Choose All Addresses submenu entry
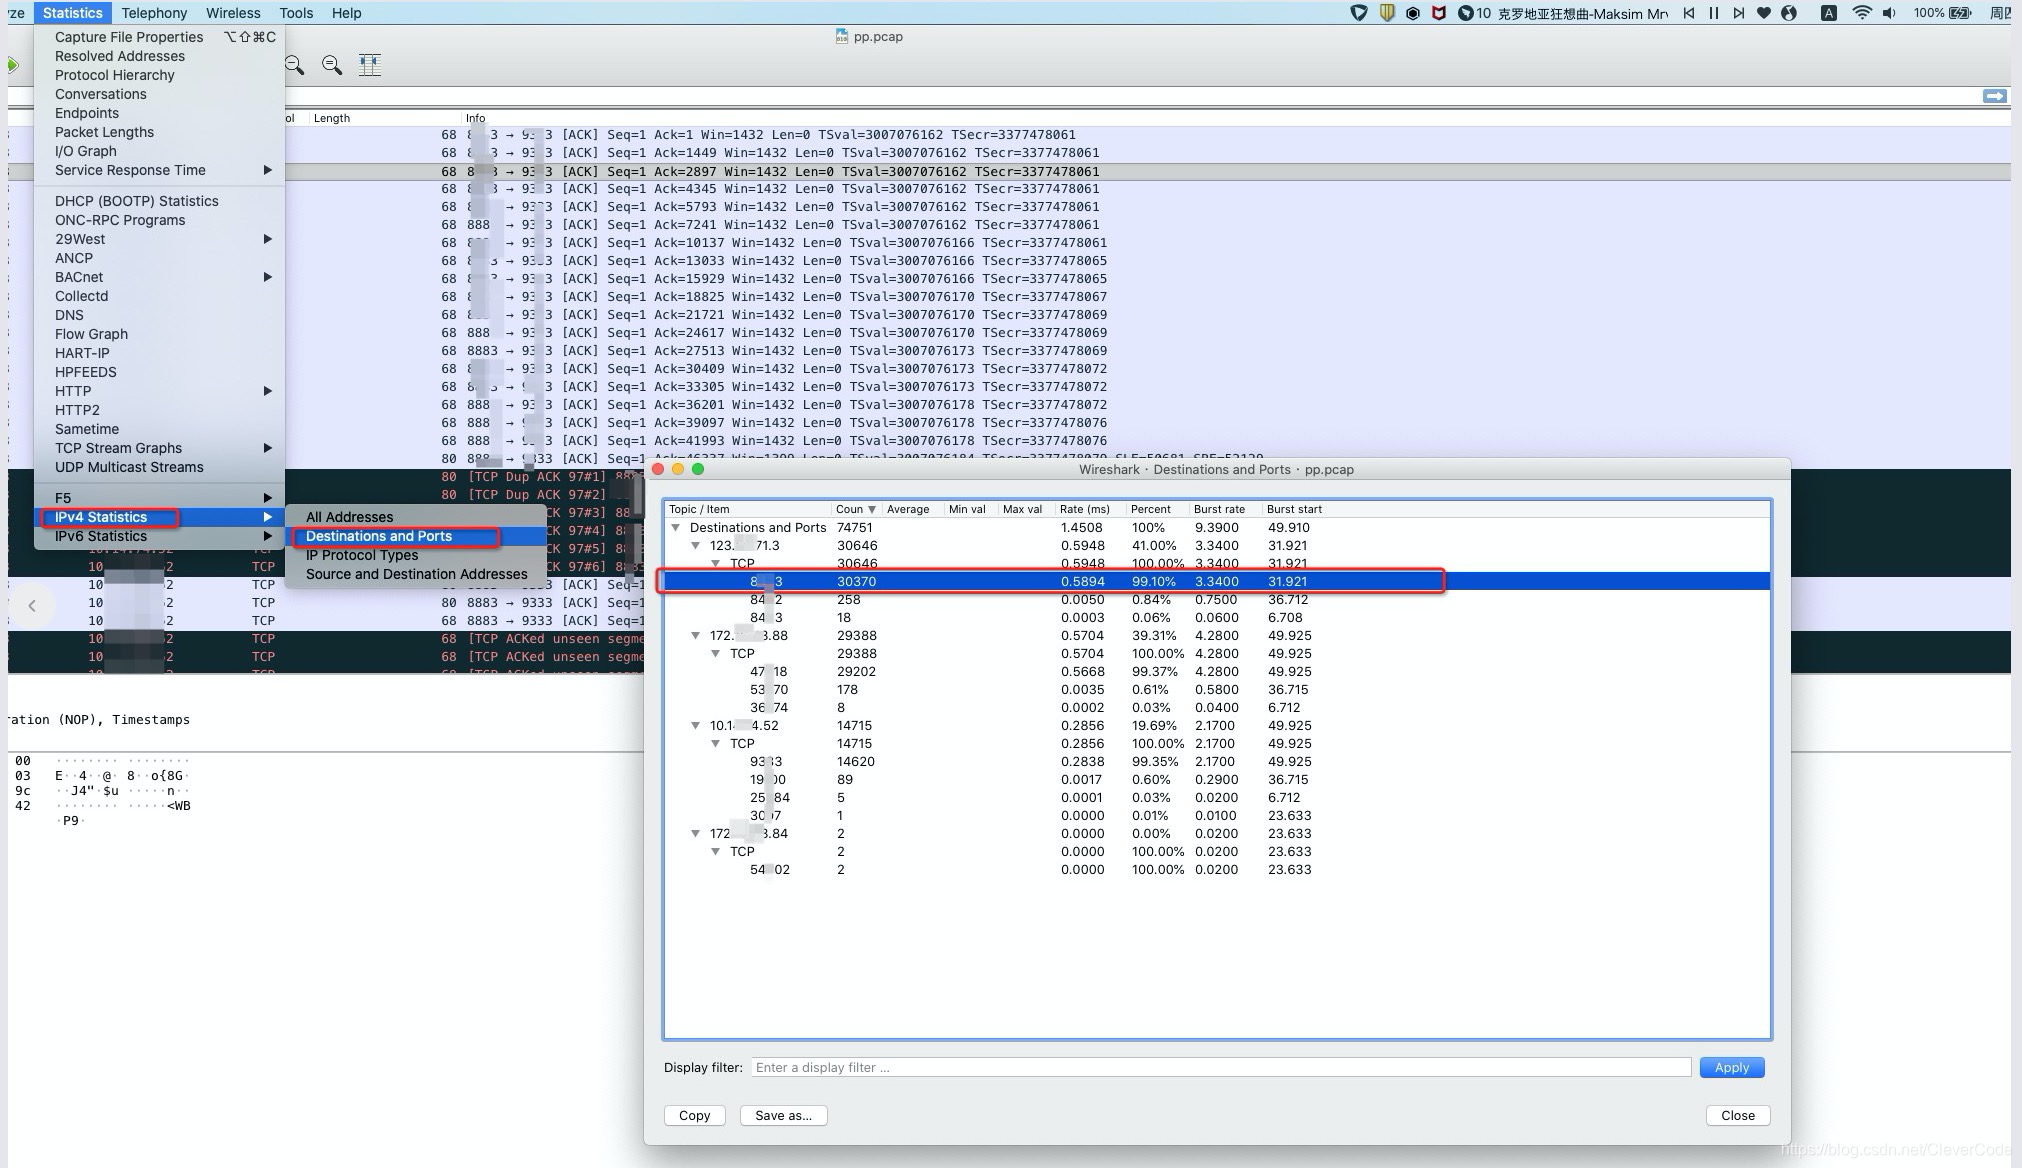This screenshot has height=1168, width=2022. coord(416,517)
